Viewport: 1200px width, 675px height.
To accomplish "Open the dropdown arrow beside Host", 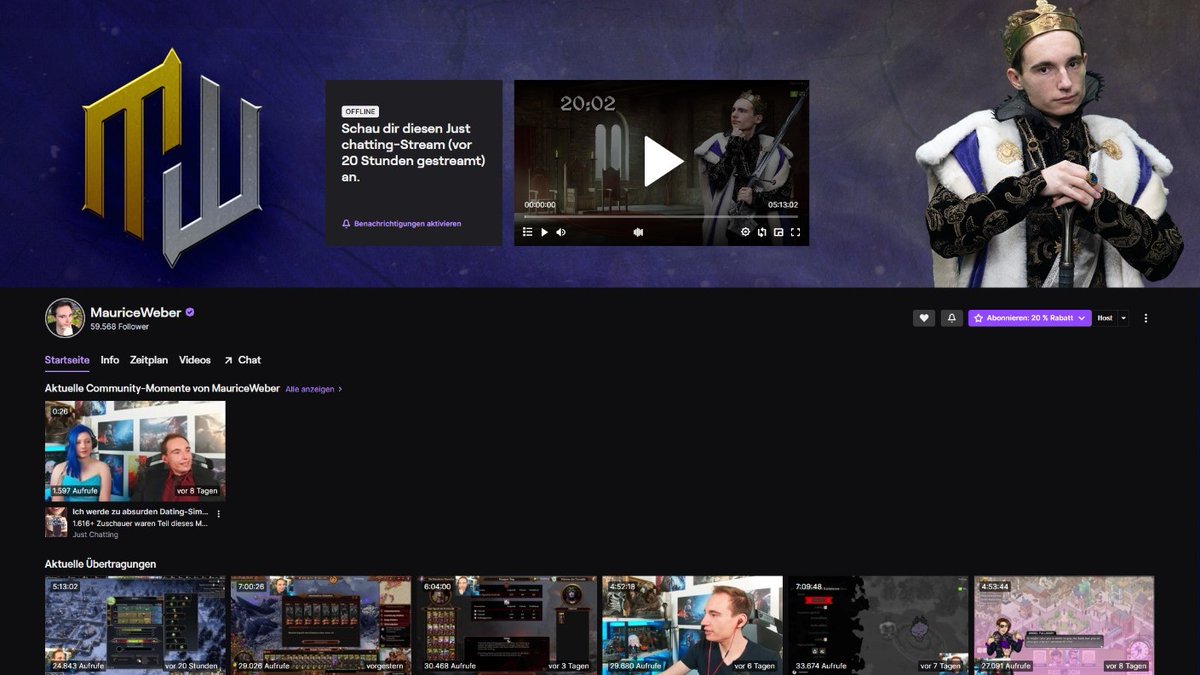I will click(x=1123, y=318).
